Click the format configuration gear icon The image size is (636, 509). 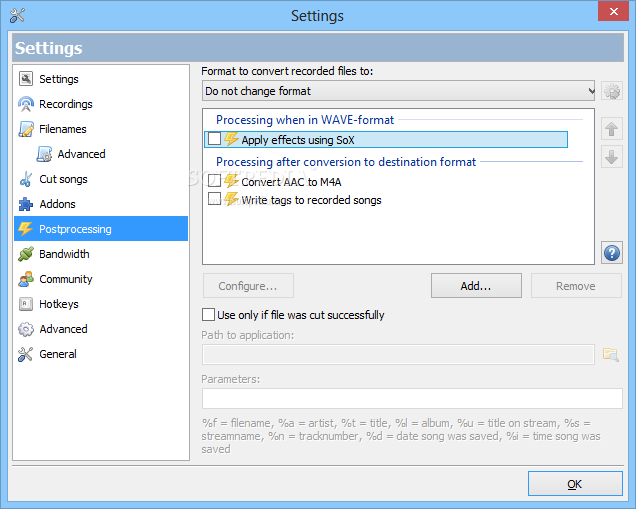(x=612, y=91)
